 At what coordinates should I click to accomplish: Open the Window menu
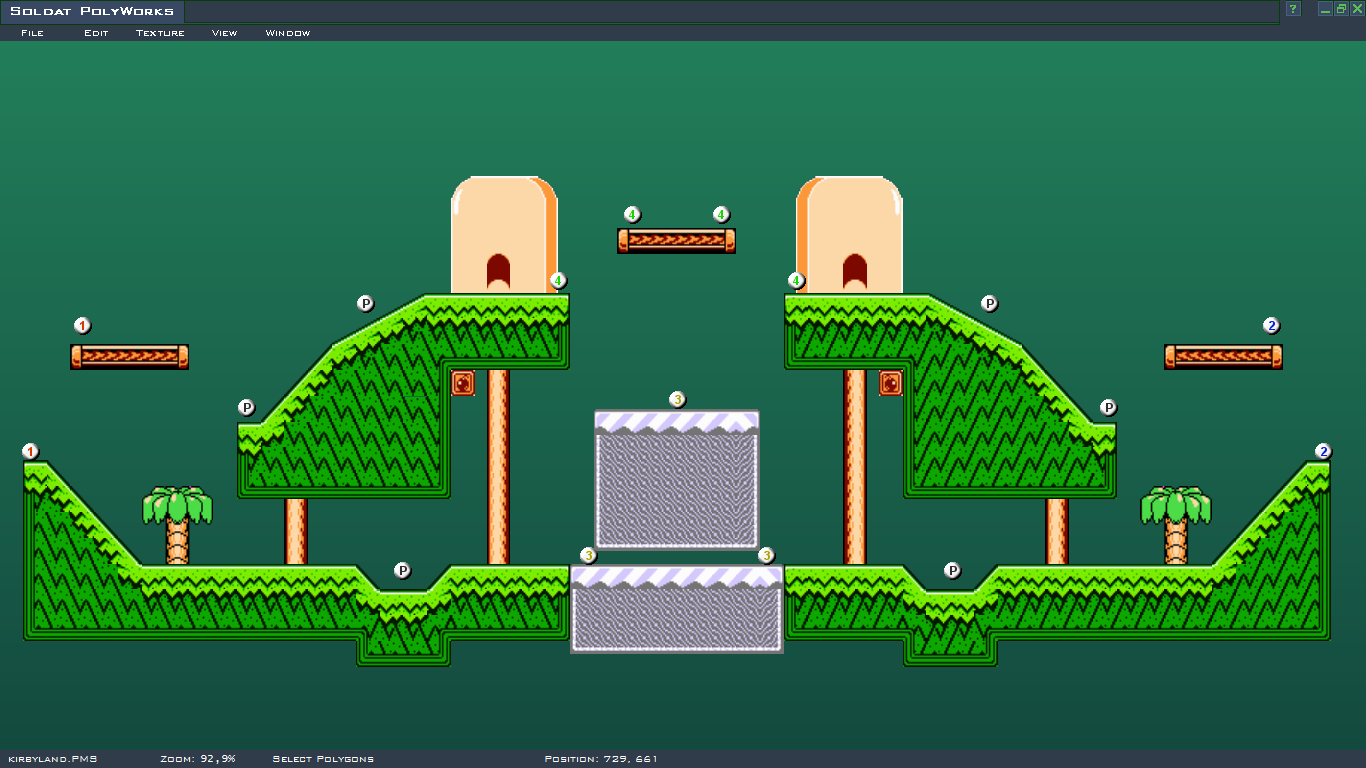tap(287, 33)
